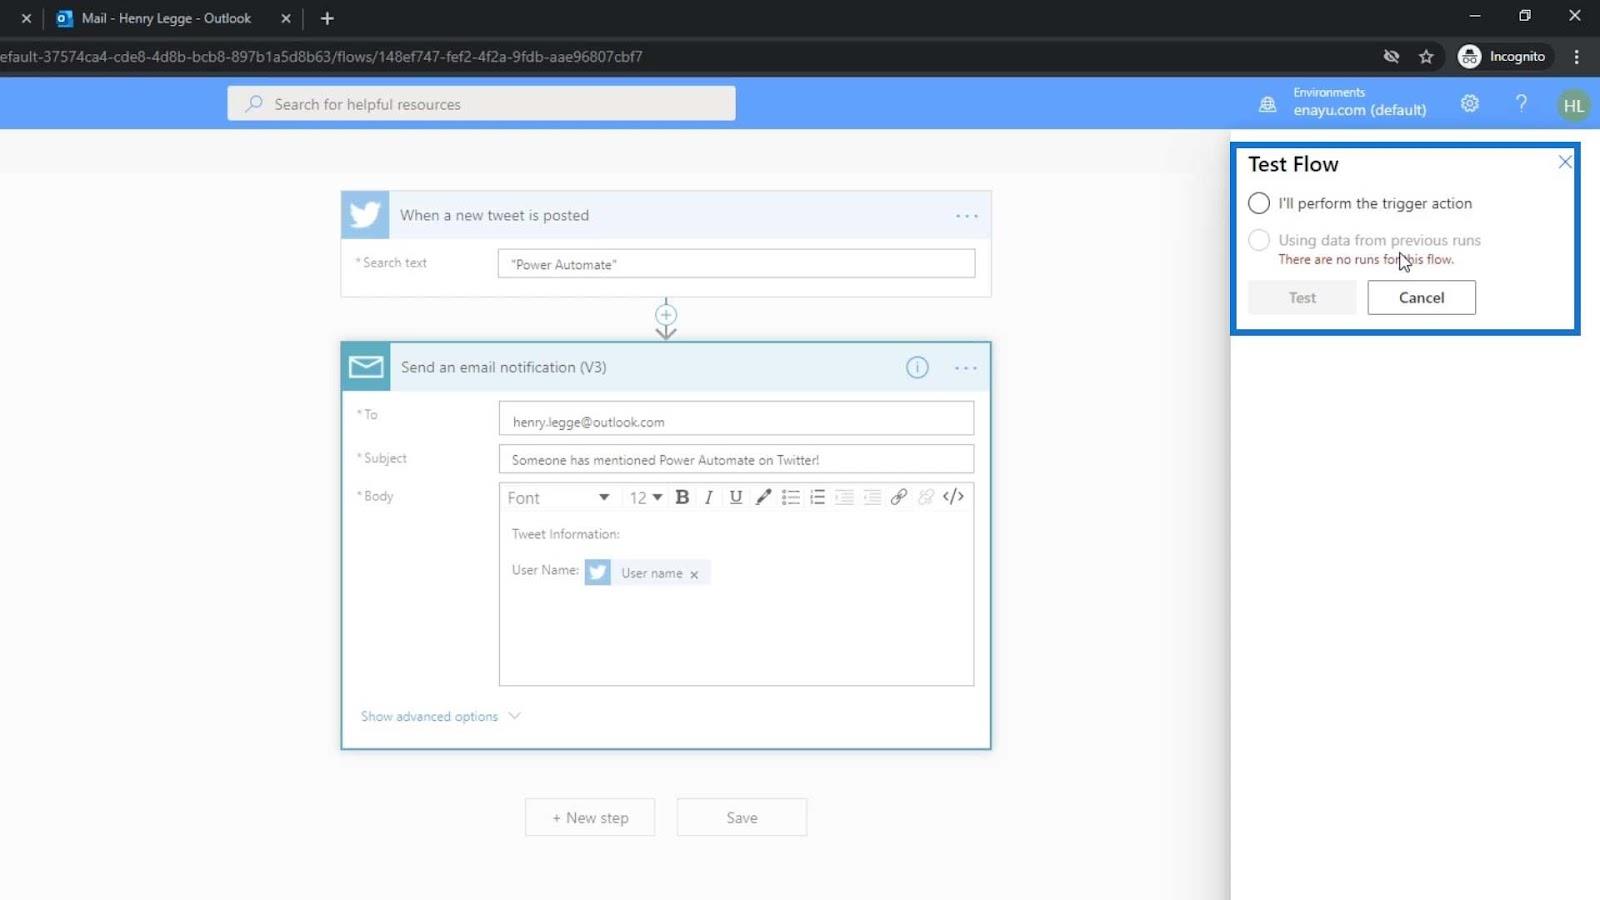Image resolution: width=1600 pixels, height=900 pixels.
Task: Edit the Subject field
Action: point(736,459)
